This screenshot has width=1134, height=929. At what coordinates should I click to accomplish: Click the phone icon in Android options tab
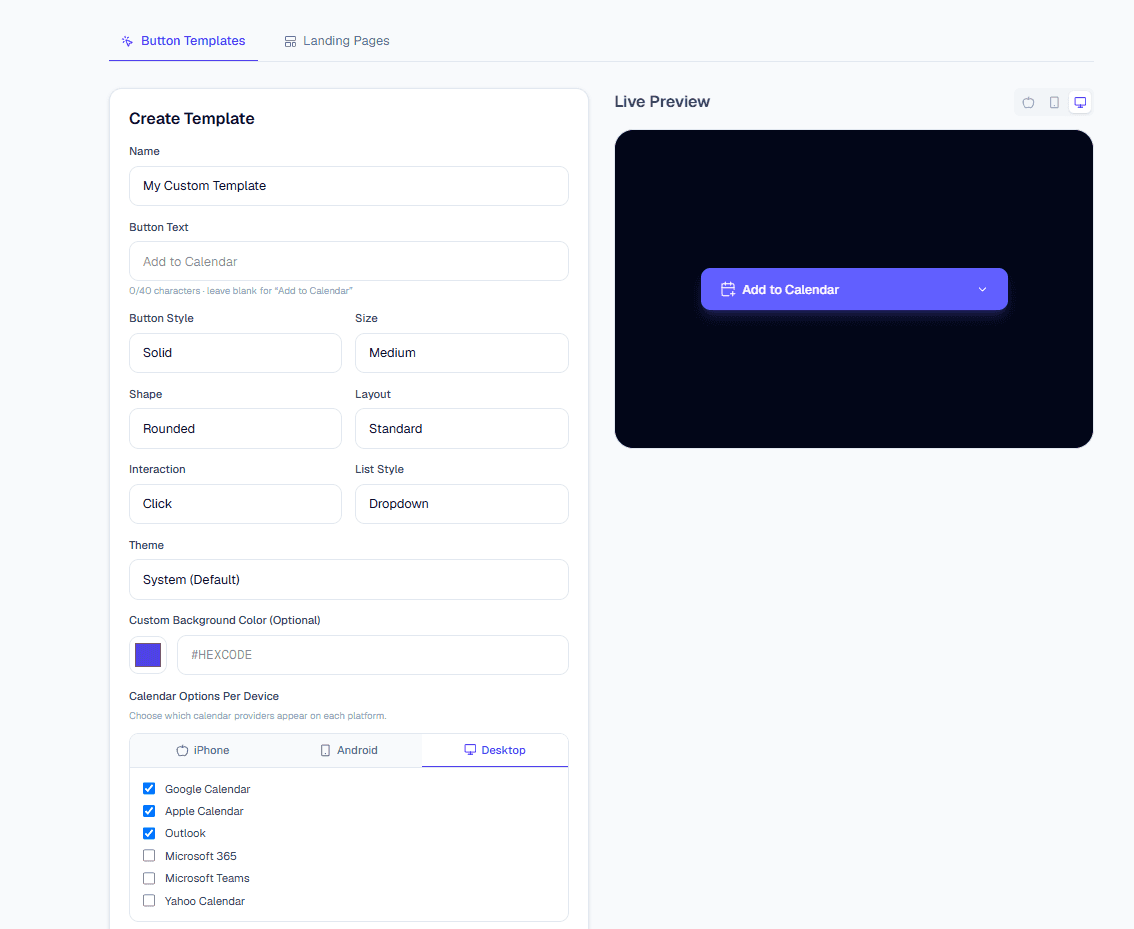tap(325, 750)
